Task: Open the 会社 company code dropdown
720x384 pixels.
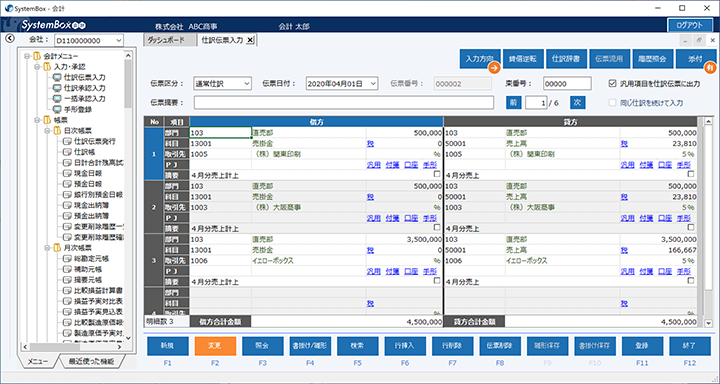Action: [x=119, y=40]
